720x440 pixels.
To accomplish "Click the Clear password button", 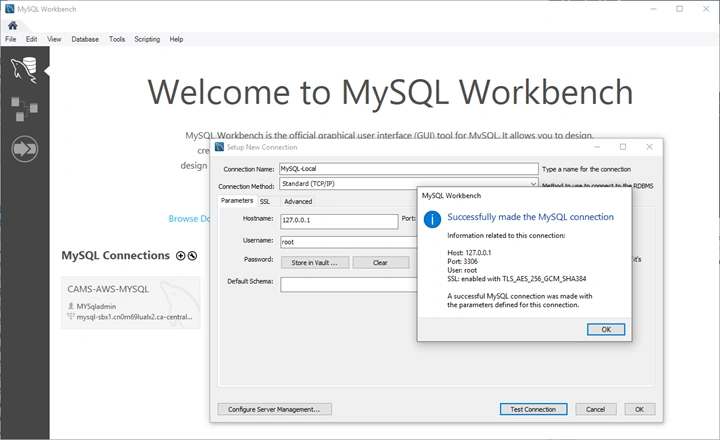I will [381, 263].
